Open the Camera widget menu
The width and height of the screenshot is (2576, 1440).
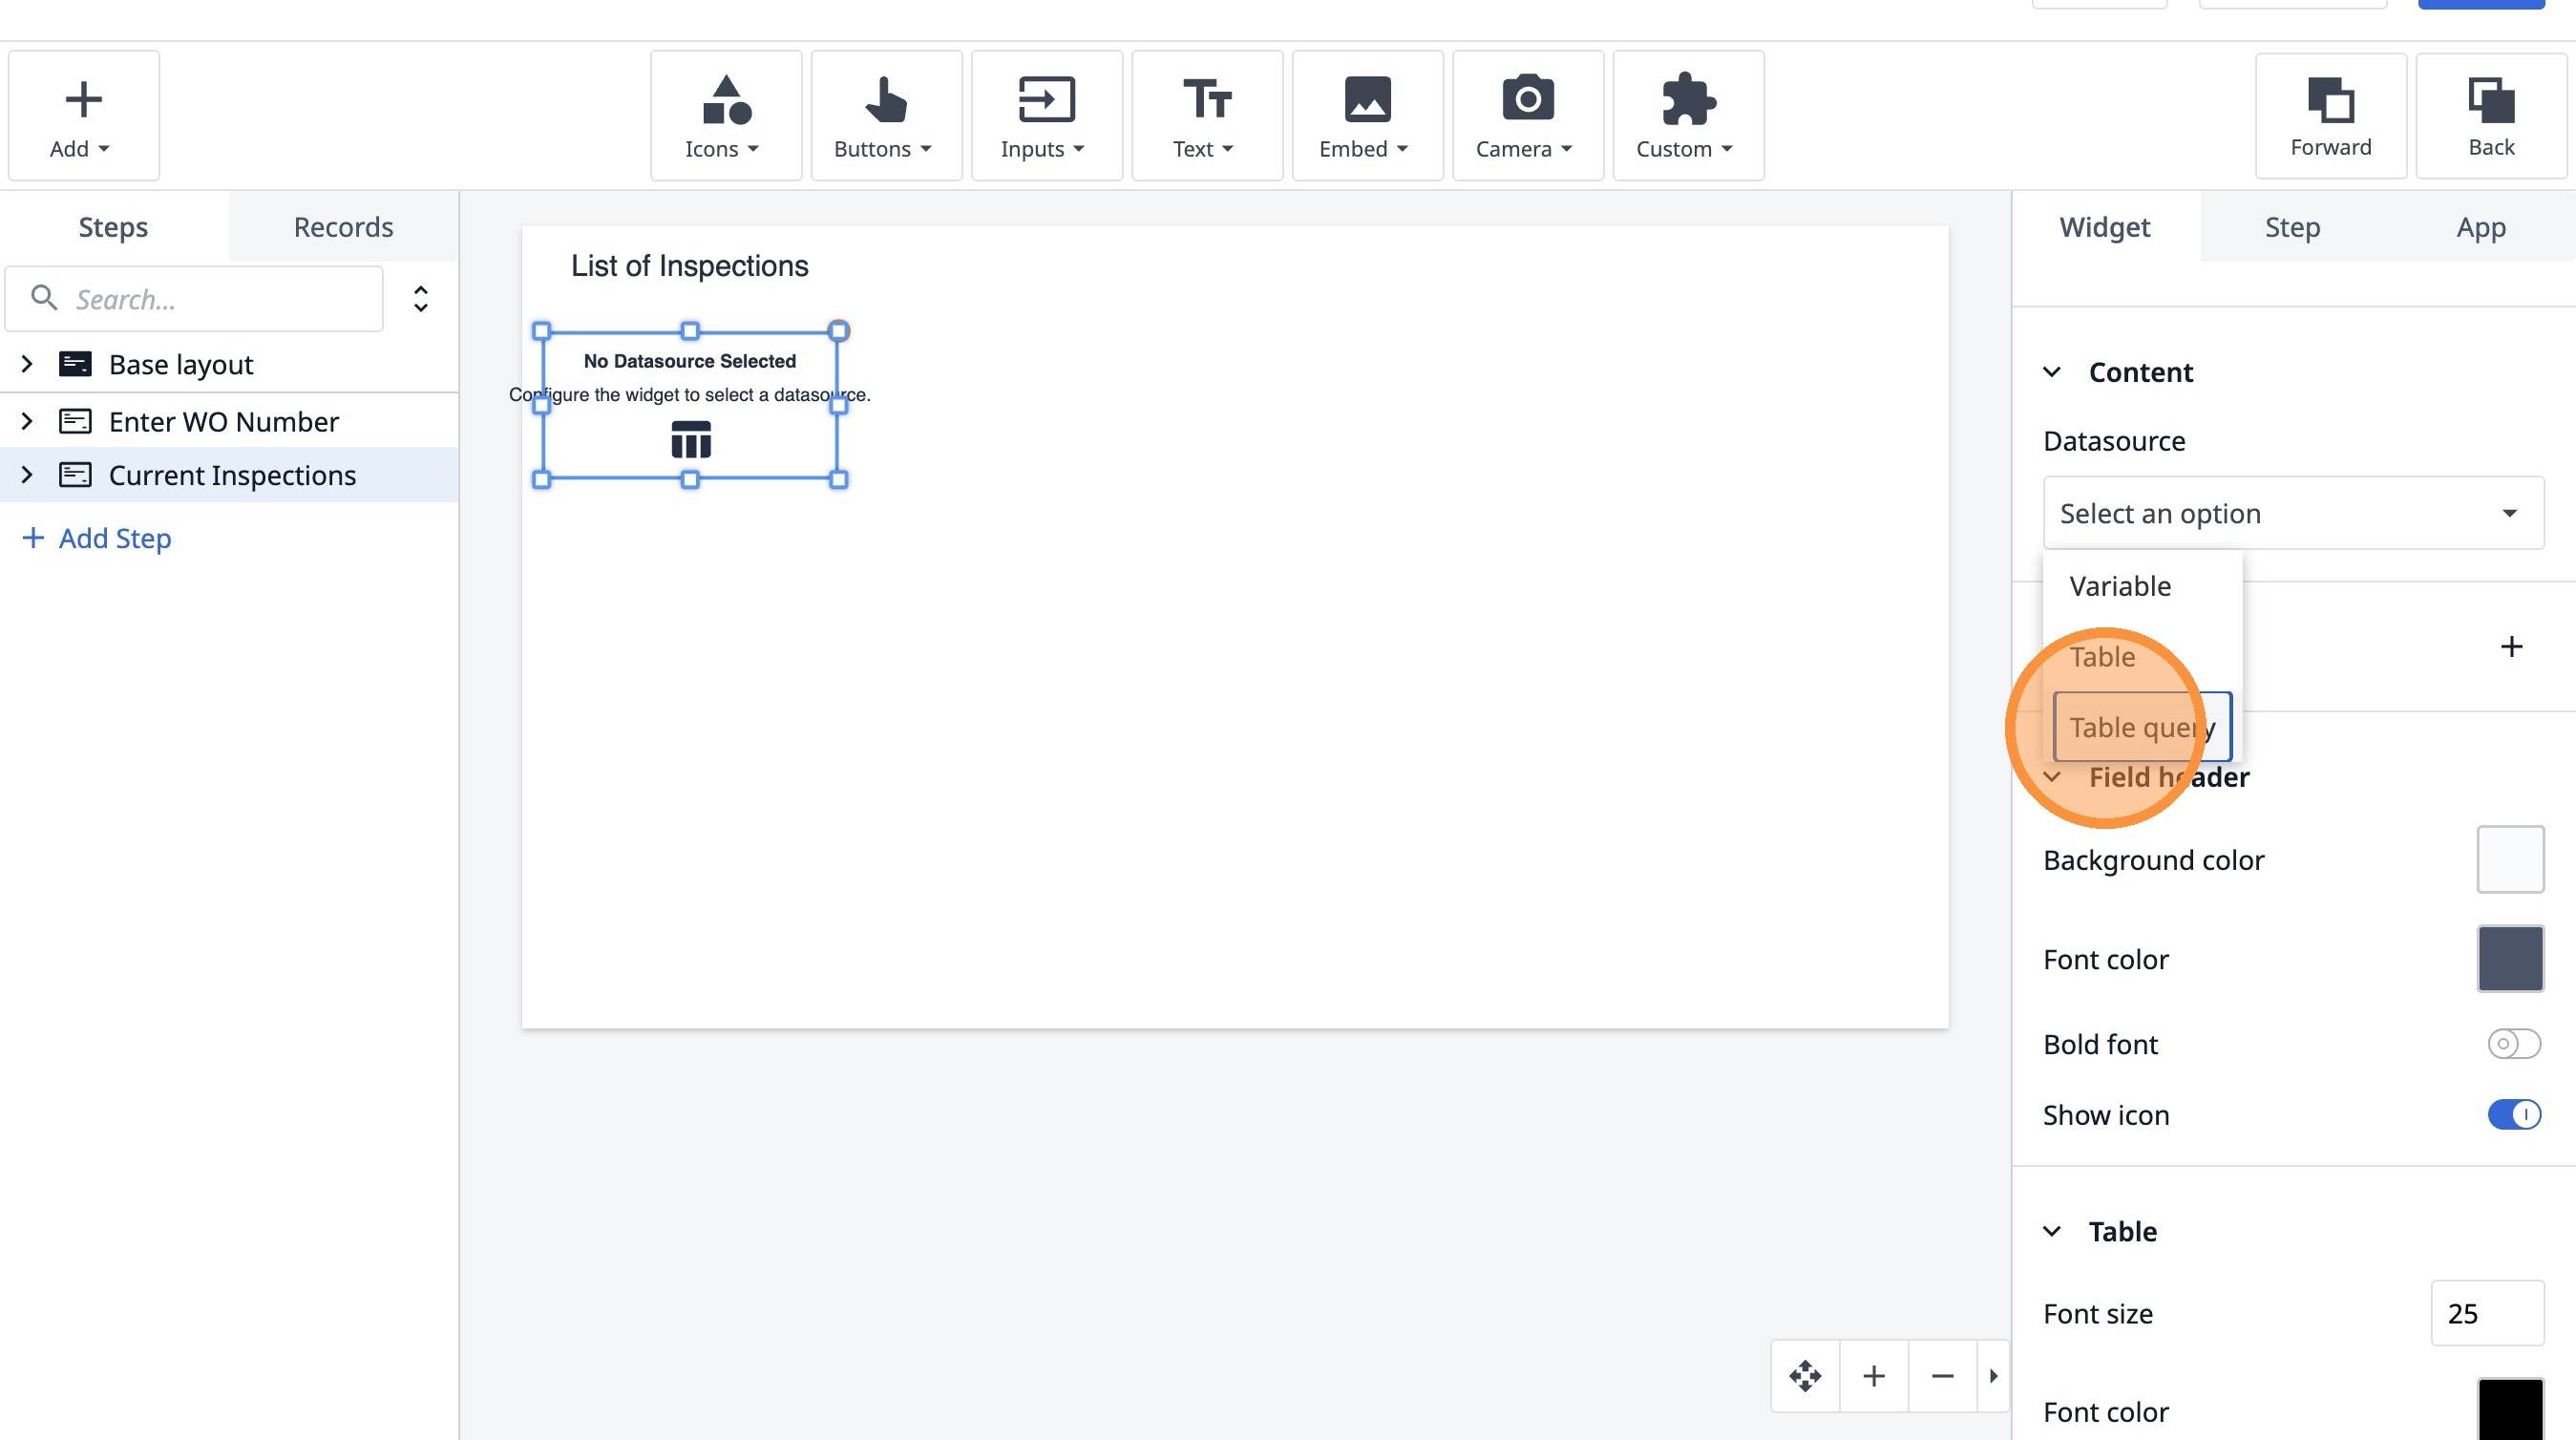(1527, 116)
